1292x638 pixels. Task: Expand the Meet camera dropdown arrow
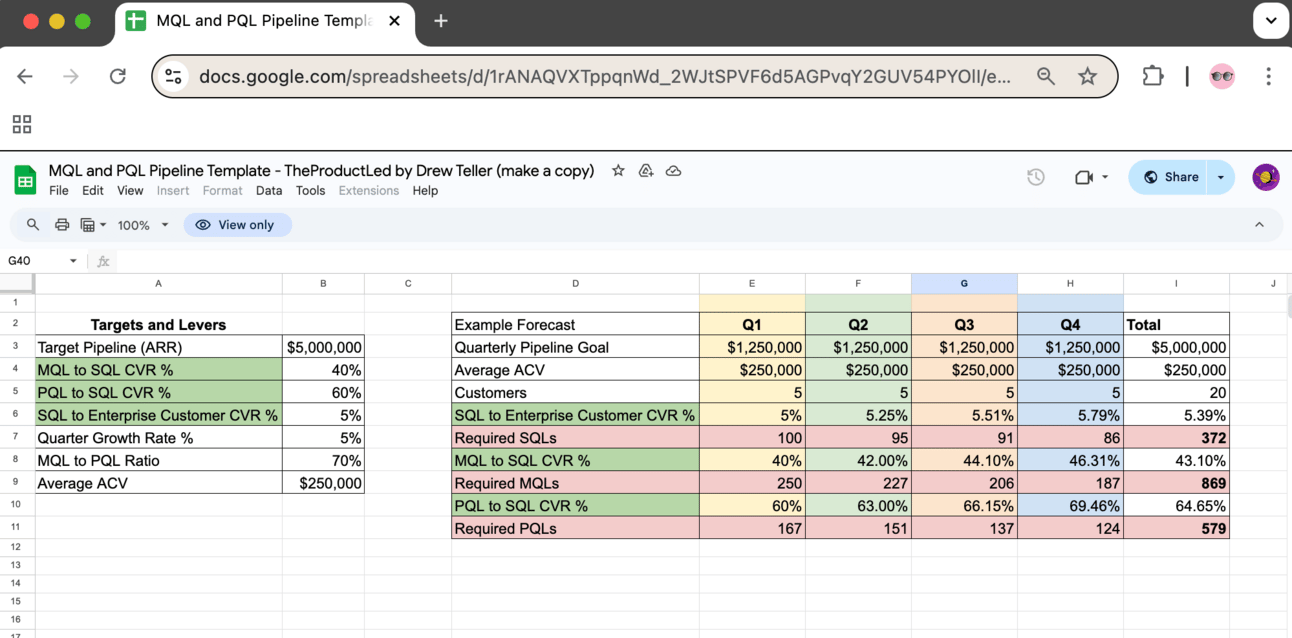point(1105,177)
